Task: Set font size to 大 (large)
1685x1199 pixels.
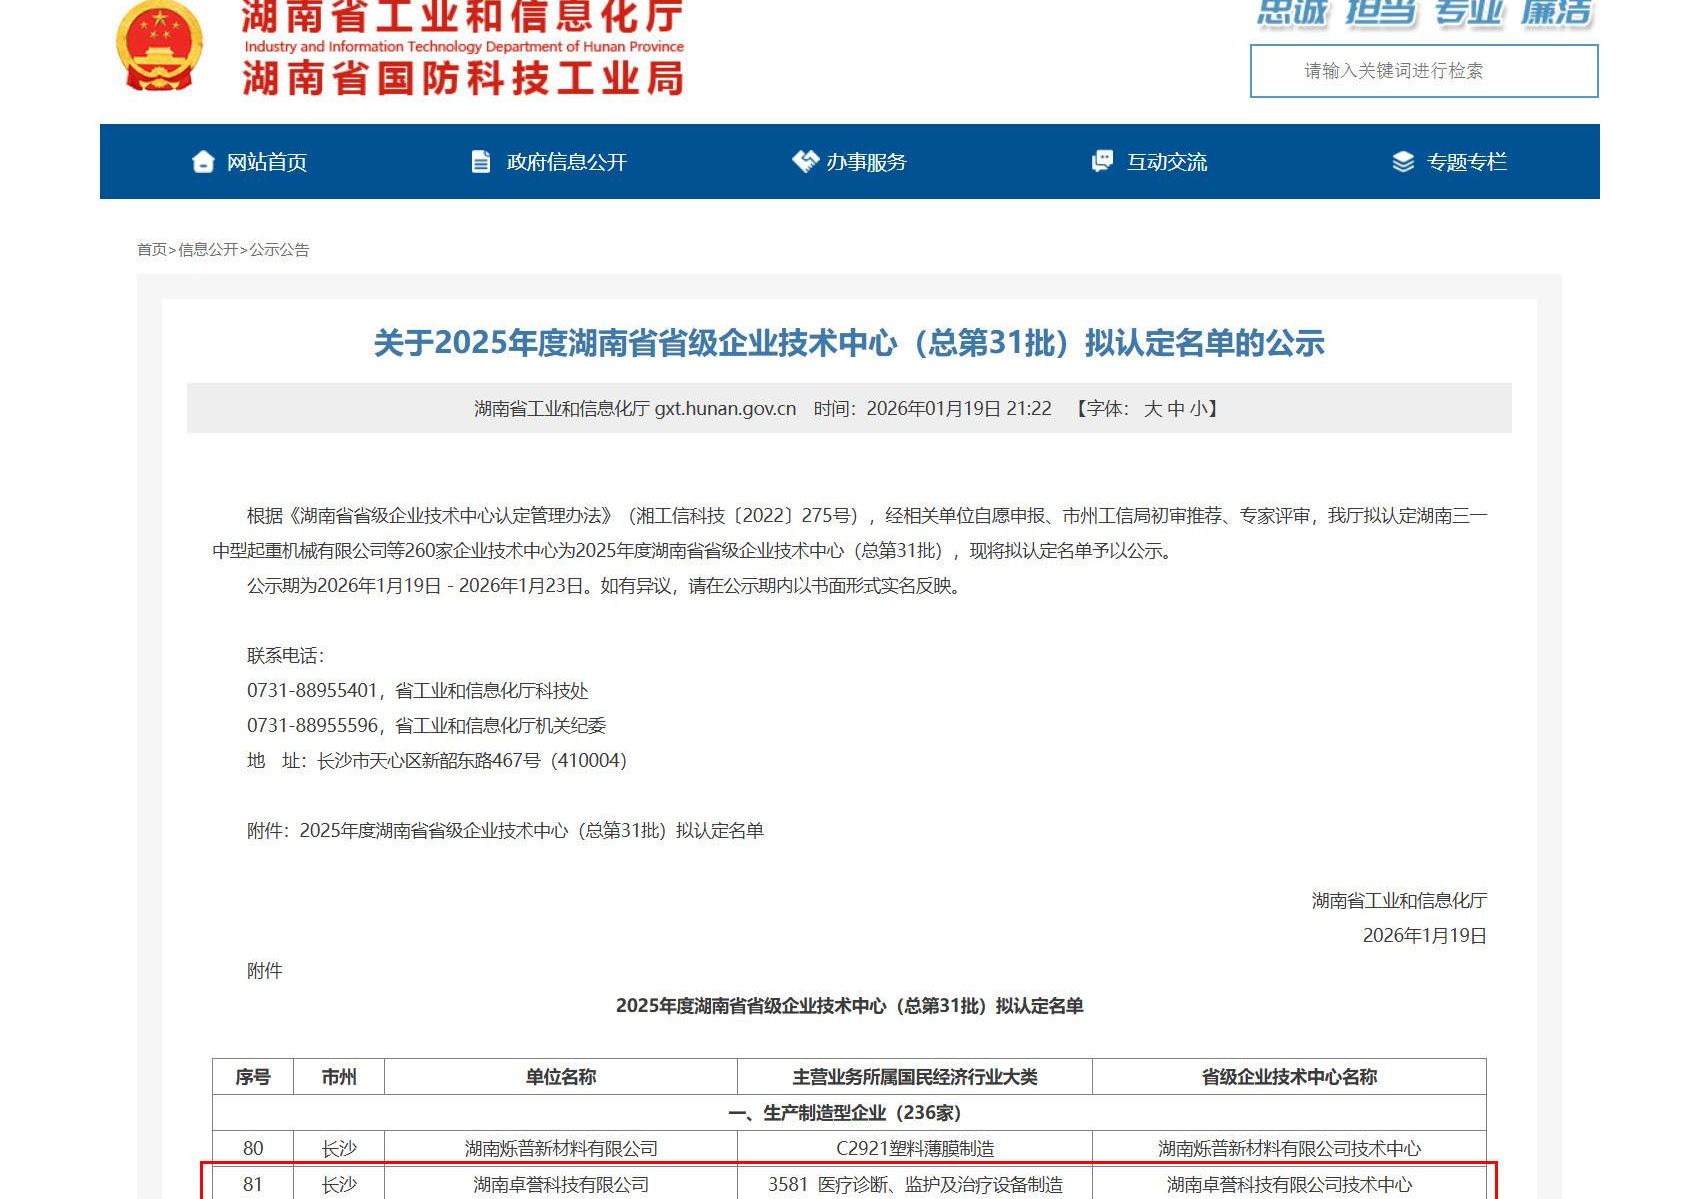Action: pyautogui.click(x=1152, y=409)
